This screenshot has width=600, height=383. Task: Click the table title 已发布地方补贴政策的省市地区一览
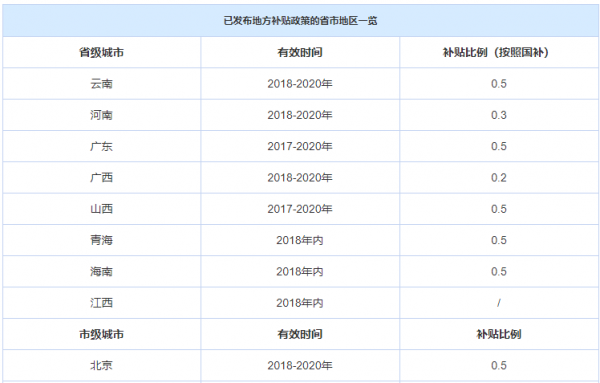click(x=300, y=21)
